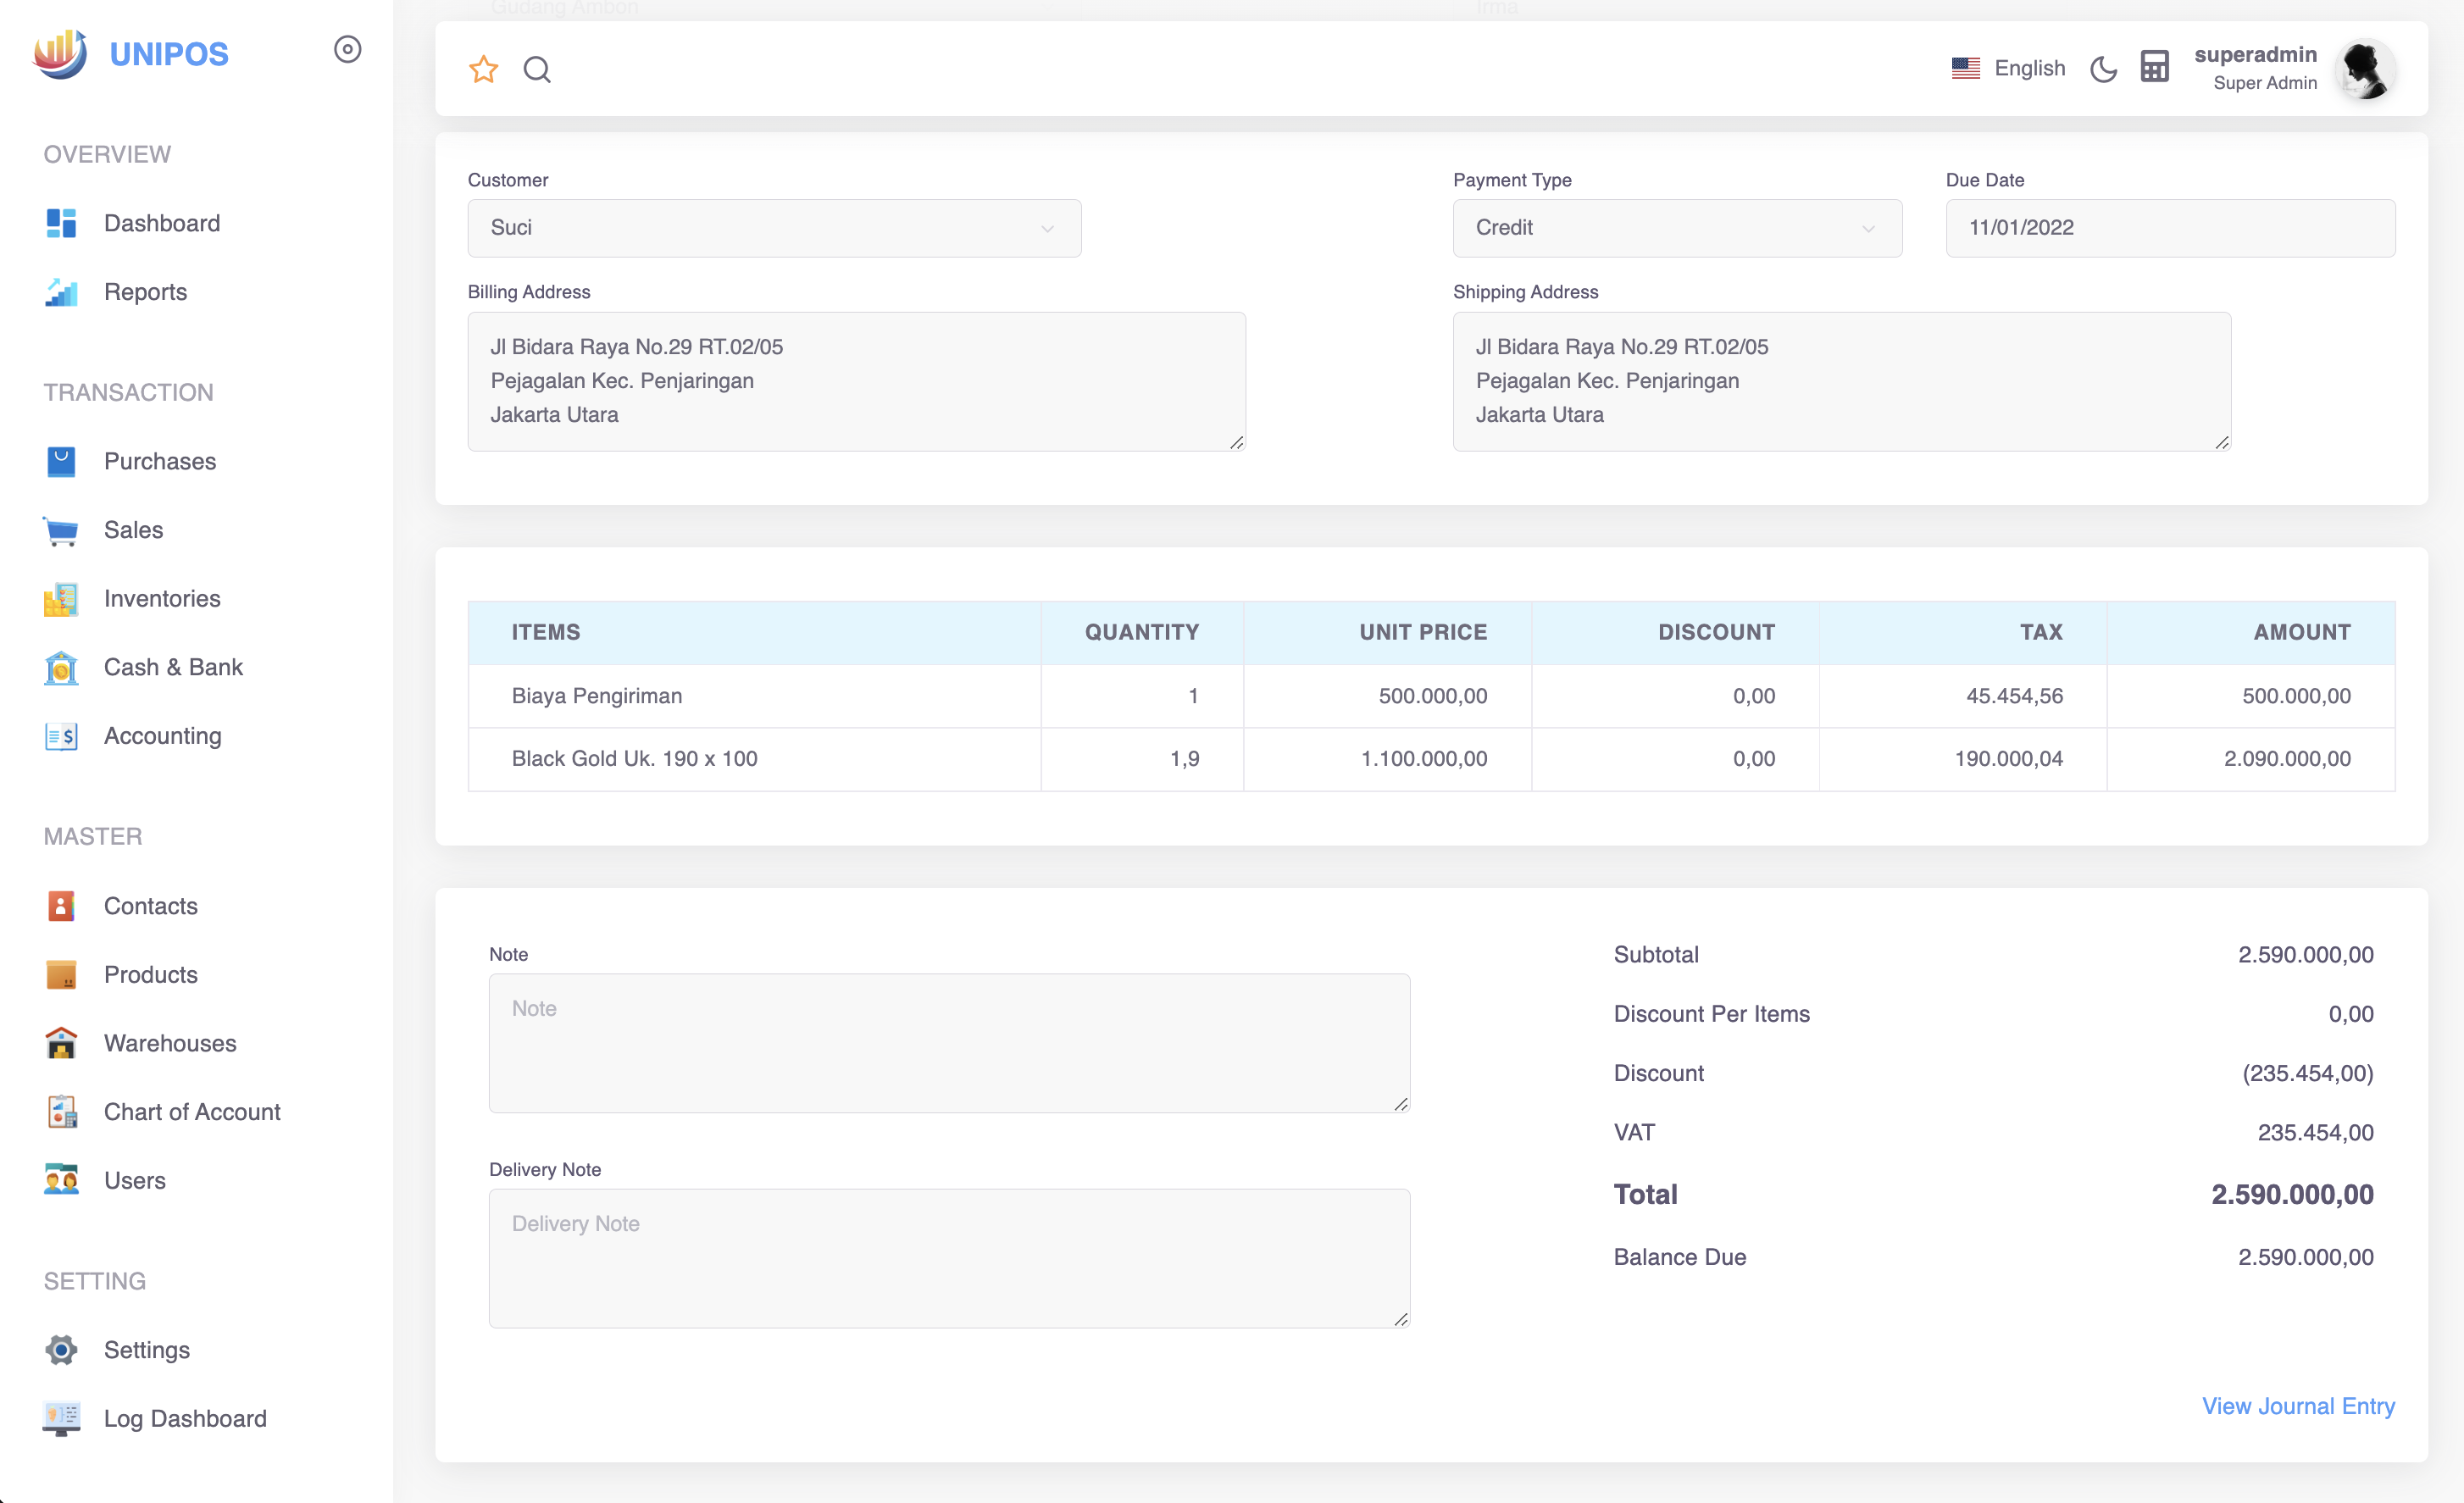
Task: Open Accounting menu entry
Action: click(x=163, y=736)
